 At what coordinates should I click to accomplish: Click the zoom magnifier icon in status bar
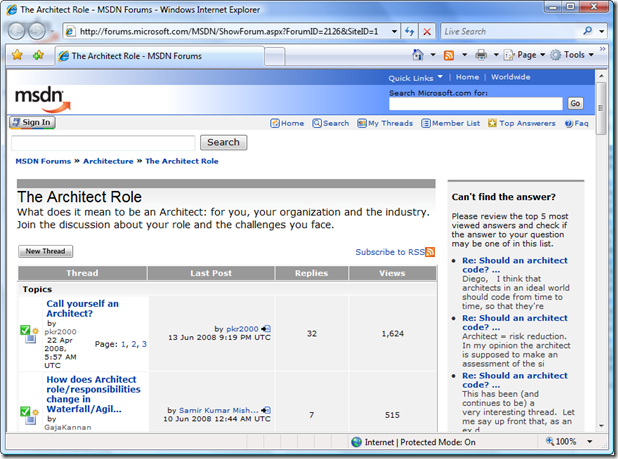[549, 441]
